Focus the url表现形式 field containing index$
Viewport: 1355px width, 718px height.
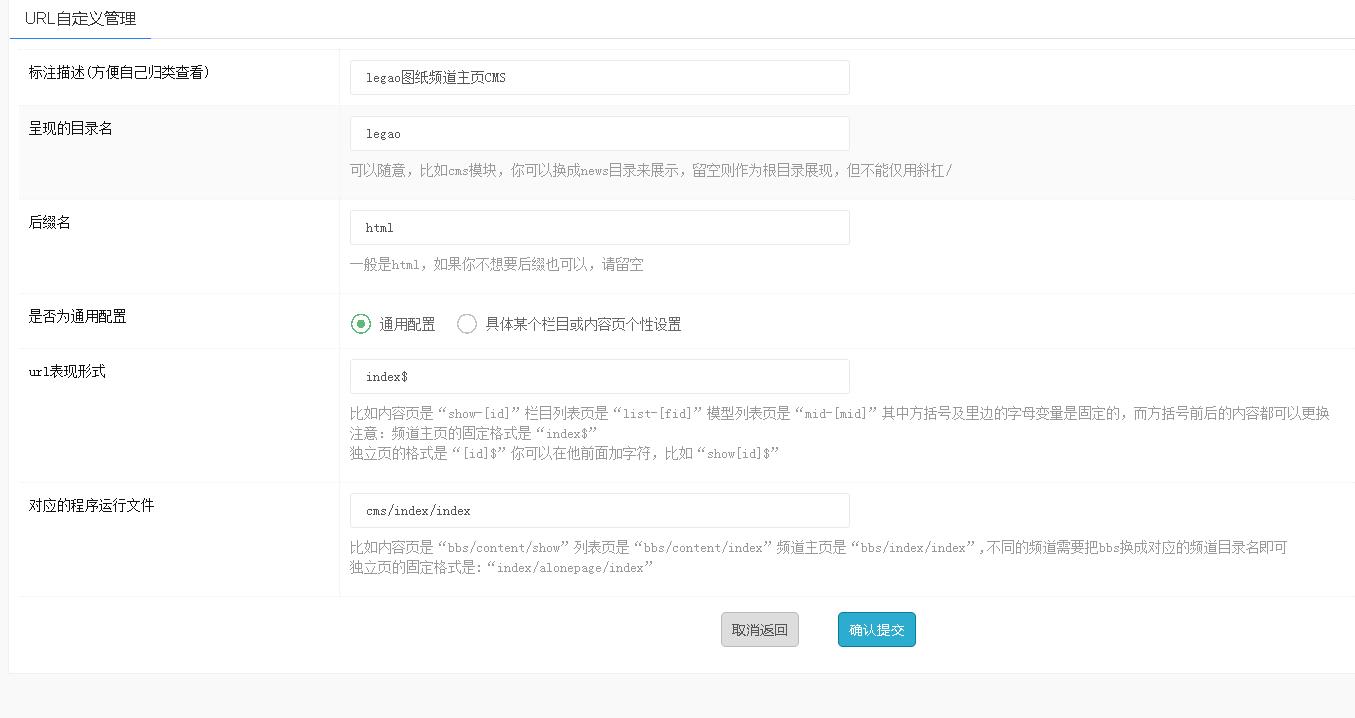point(599,377)
